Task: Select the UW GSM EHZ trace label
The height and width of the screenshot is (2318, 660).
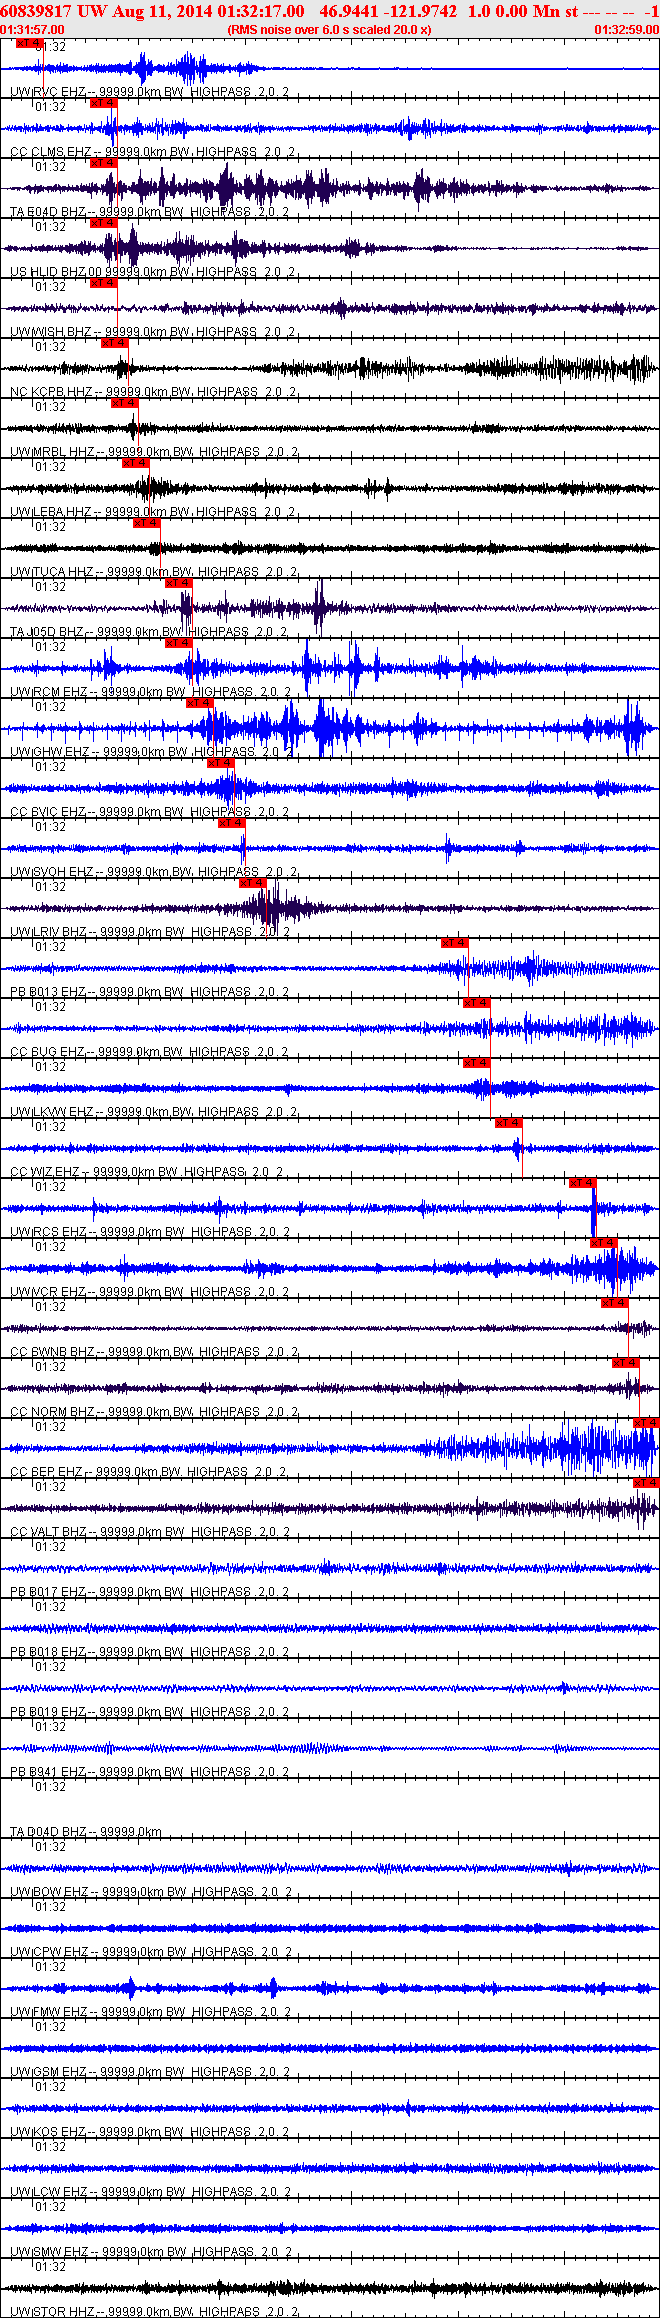Action: pyautogui.click(x=151, y=2072)
